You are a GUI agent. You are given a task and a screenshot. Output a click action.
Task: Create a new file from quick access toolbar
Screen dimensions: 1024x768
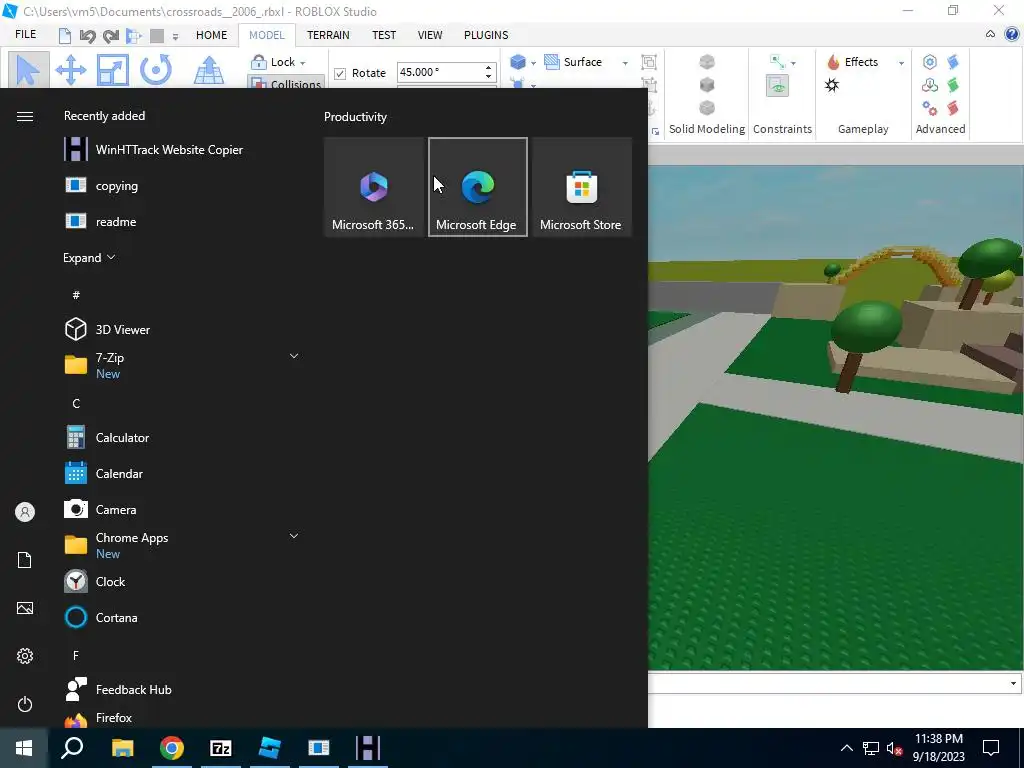click(x=65, y=36)
